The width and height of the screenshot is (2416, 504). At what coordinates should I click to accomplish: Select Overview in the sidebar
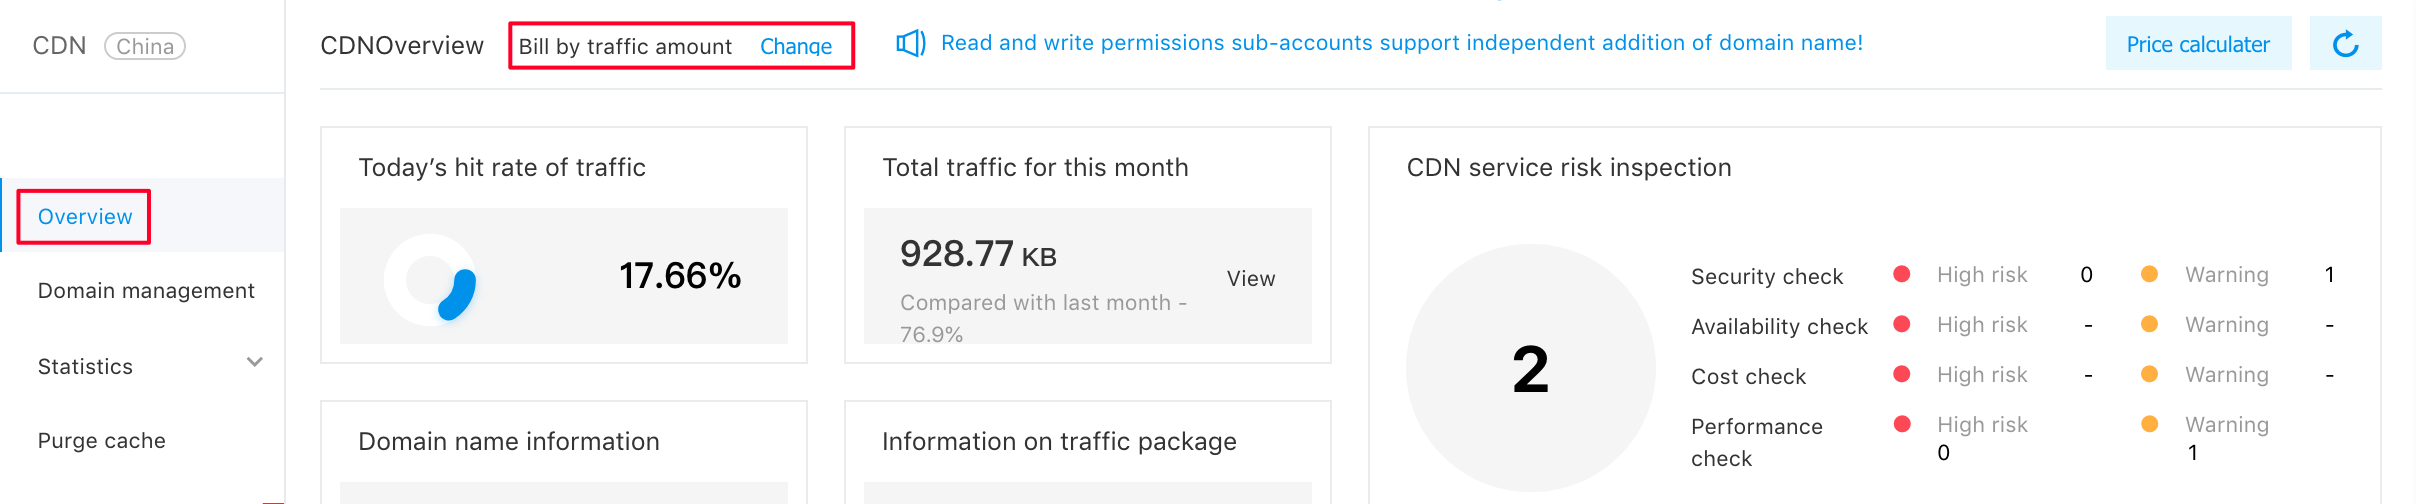pyautogui.click(x=85, y=217)
